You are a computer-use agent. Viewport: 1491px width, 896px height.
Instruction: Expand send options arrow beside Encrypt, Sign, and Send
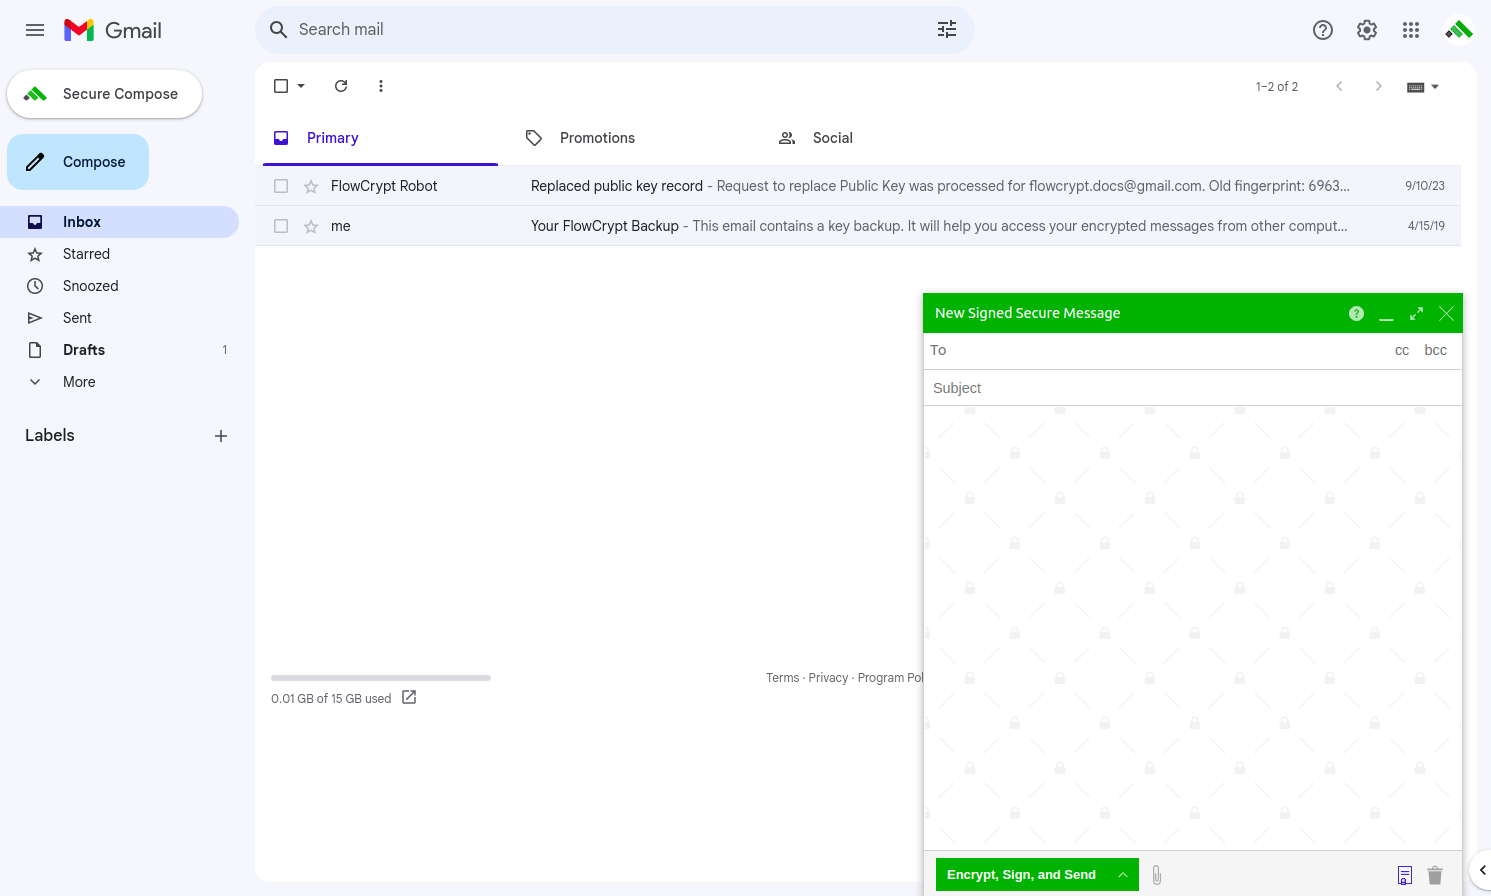[1123, 875]
